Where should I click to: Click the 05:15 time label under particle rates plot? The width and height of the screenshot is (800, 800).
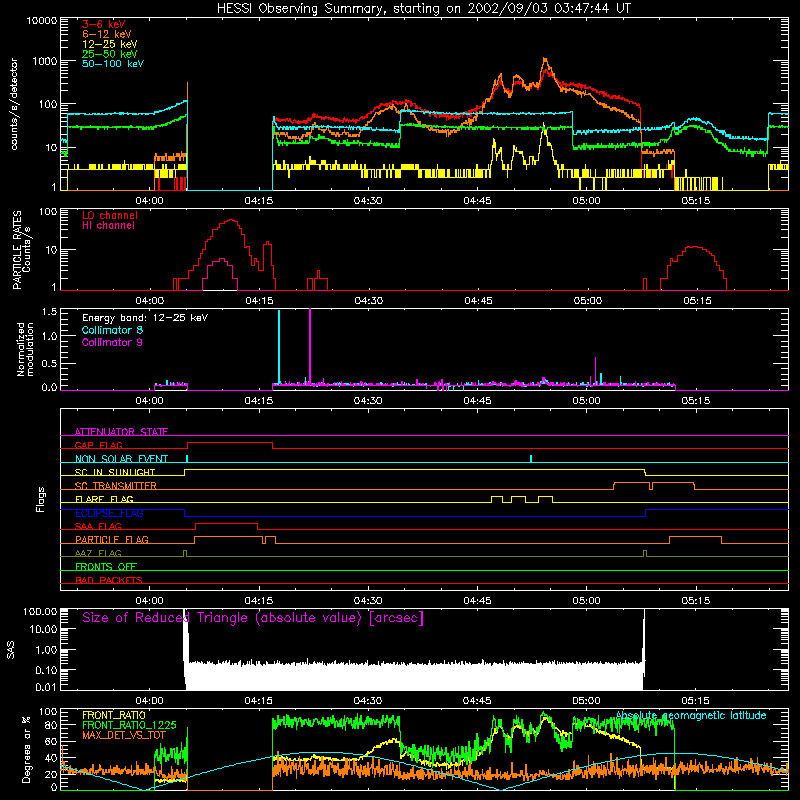click(697, 301)
